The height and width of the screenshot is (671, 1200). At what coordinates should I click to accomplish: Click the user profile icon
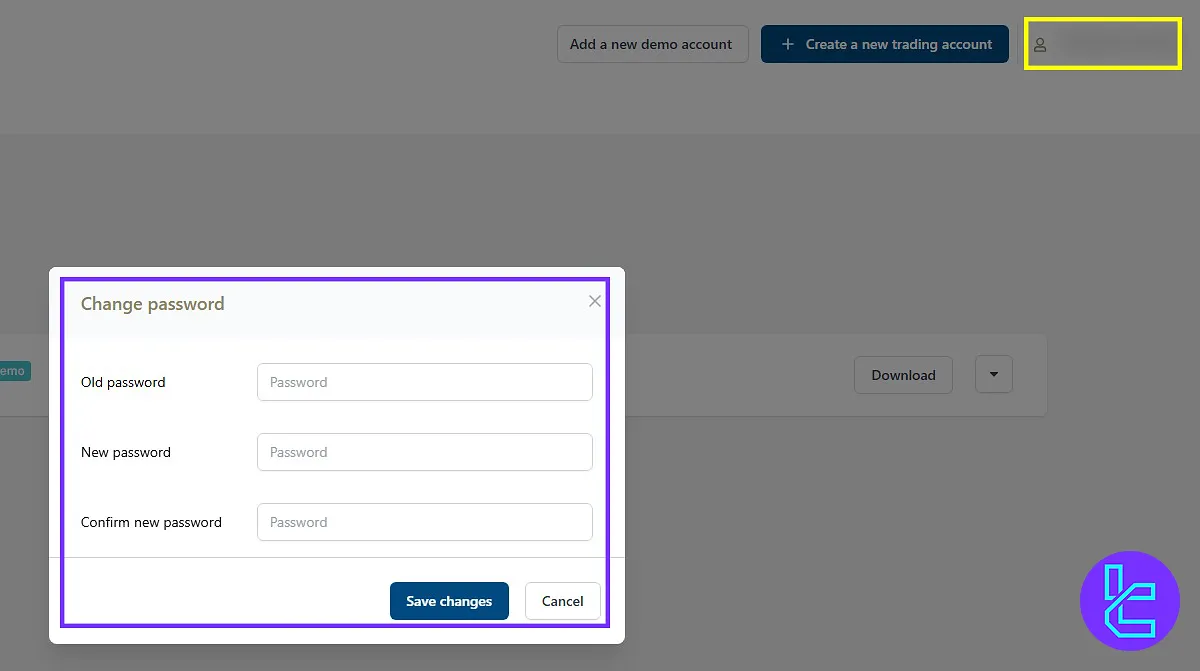pos(1040,45)
